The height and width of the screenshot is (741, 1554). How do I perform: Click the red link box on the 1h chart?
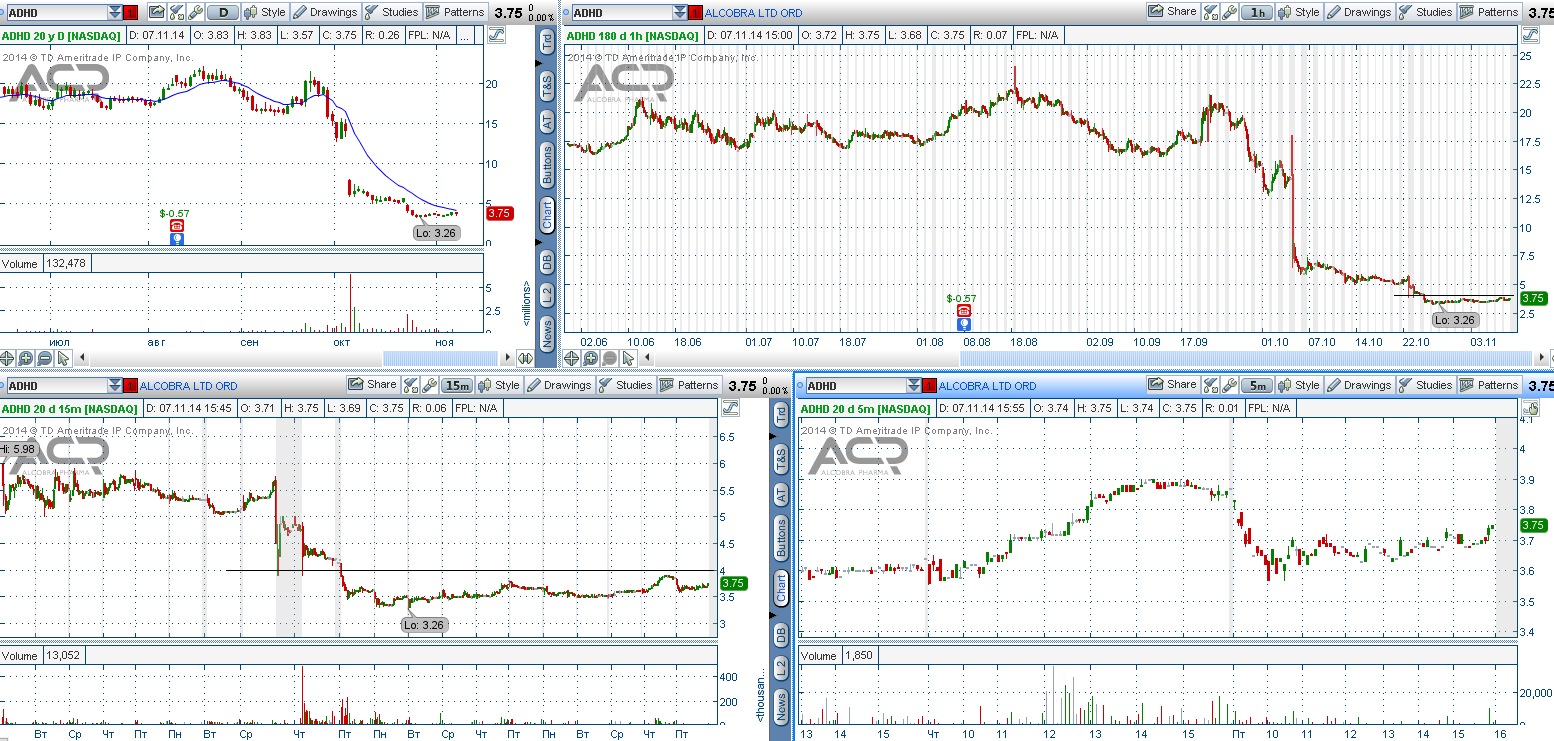[696, 13]
